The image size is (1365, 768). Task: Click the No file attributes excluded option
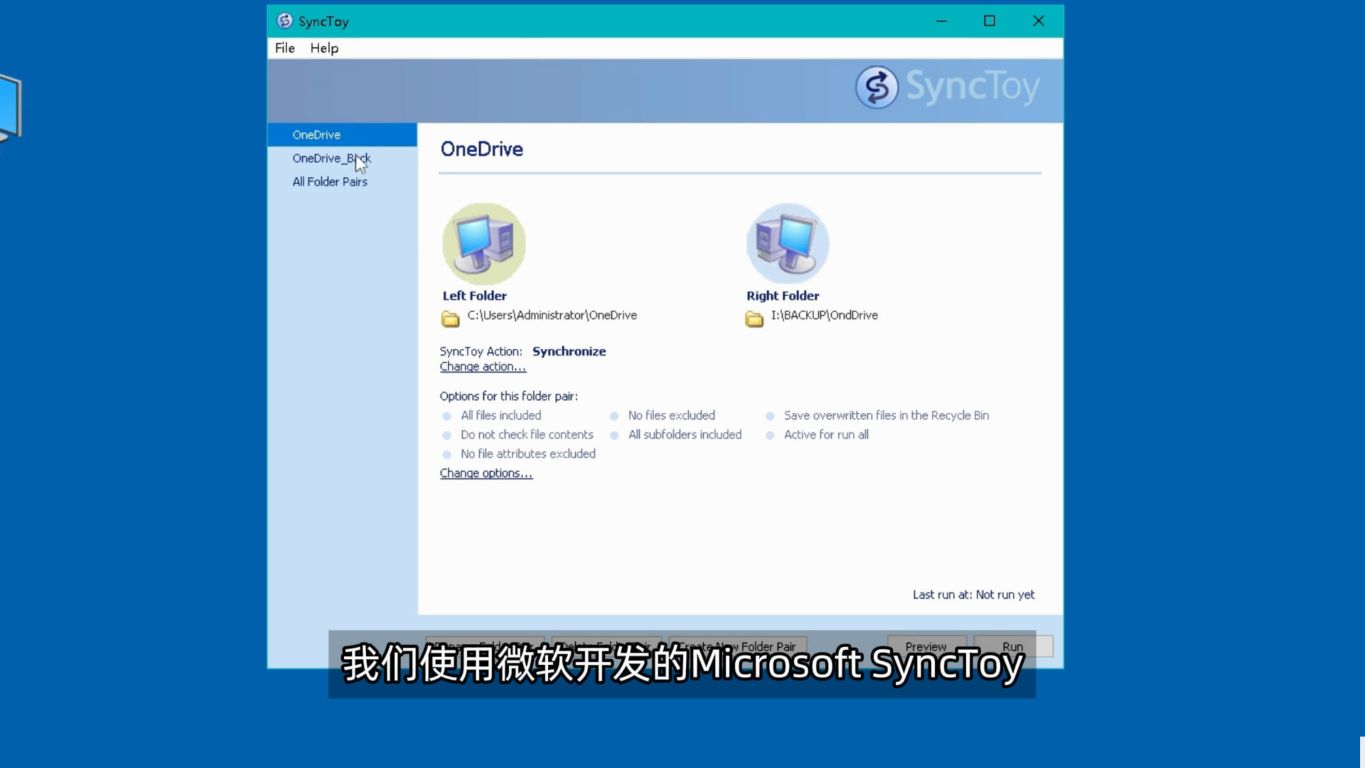point(528,454)
